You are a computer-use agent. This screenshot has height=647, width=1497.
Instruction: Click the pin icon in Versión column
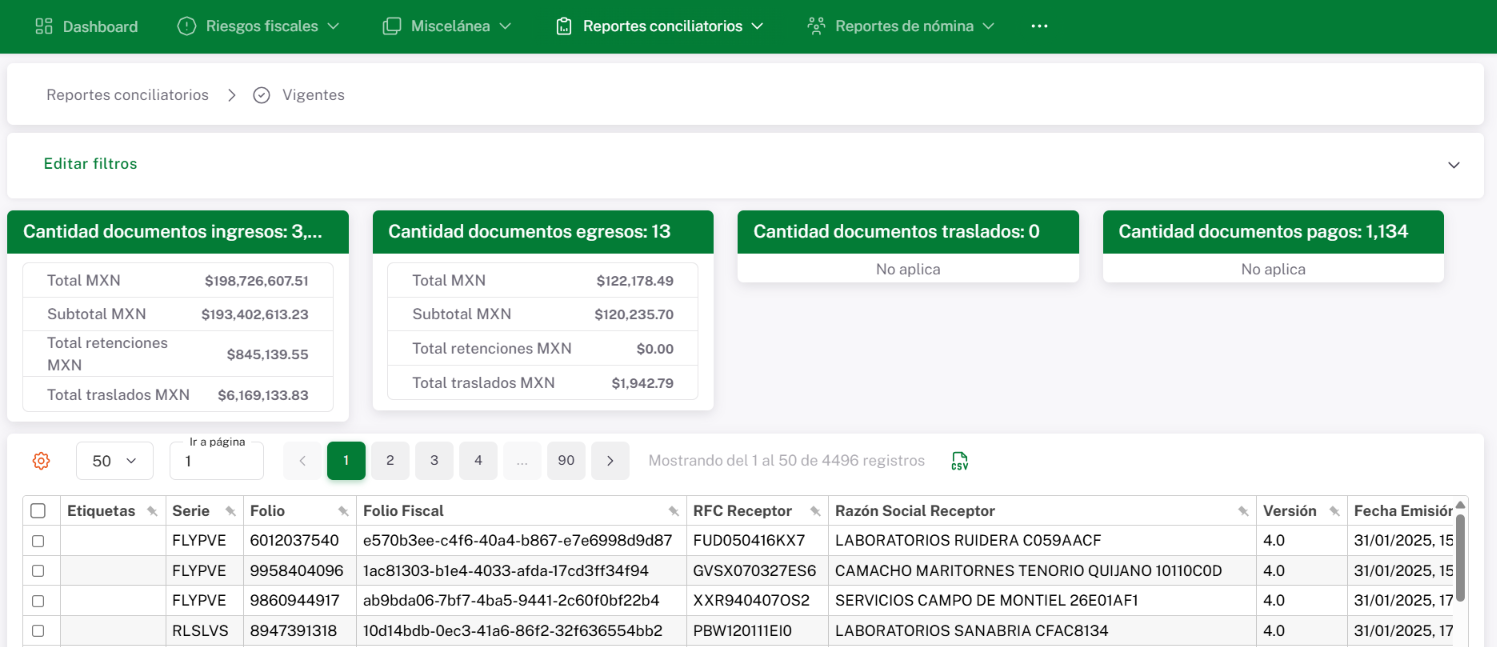pyautogui.click(x=1334, y=511)
